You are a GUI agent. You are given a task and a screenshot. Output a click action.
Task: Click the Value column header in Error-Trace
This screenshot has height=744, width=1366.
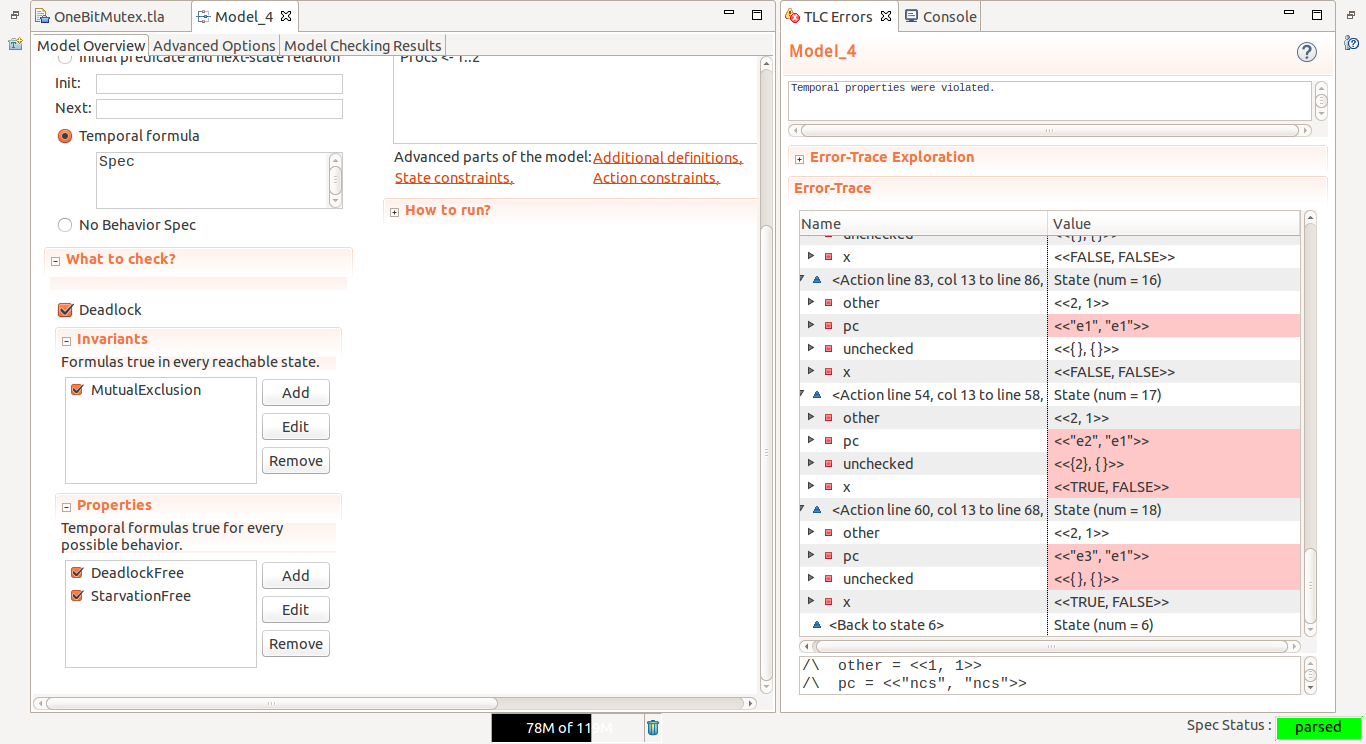point(1174,224)
